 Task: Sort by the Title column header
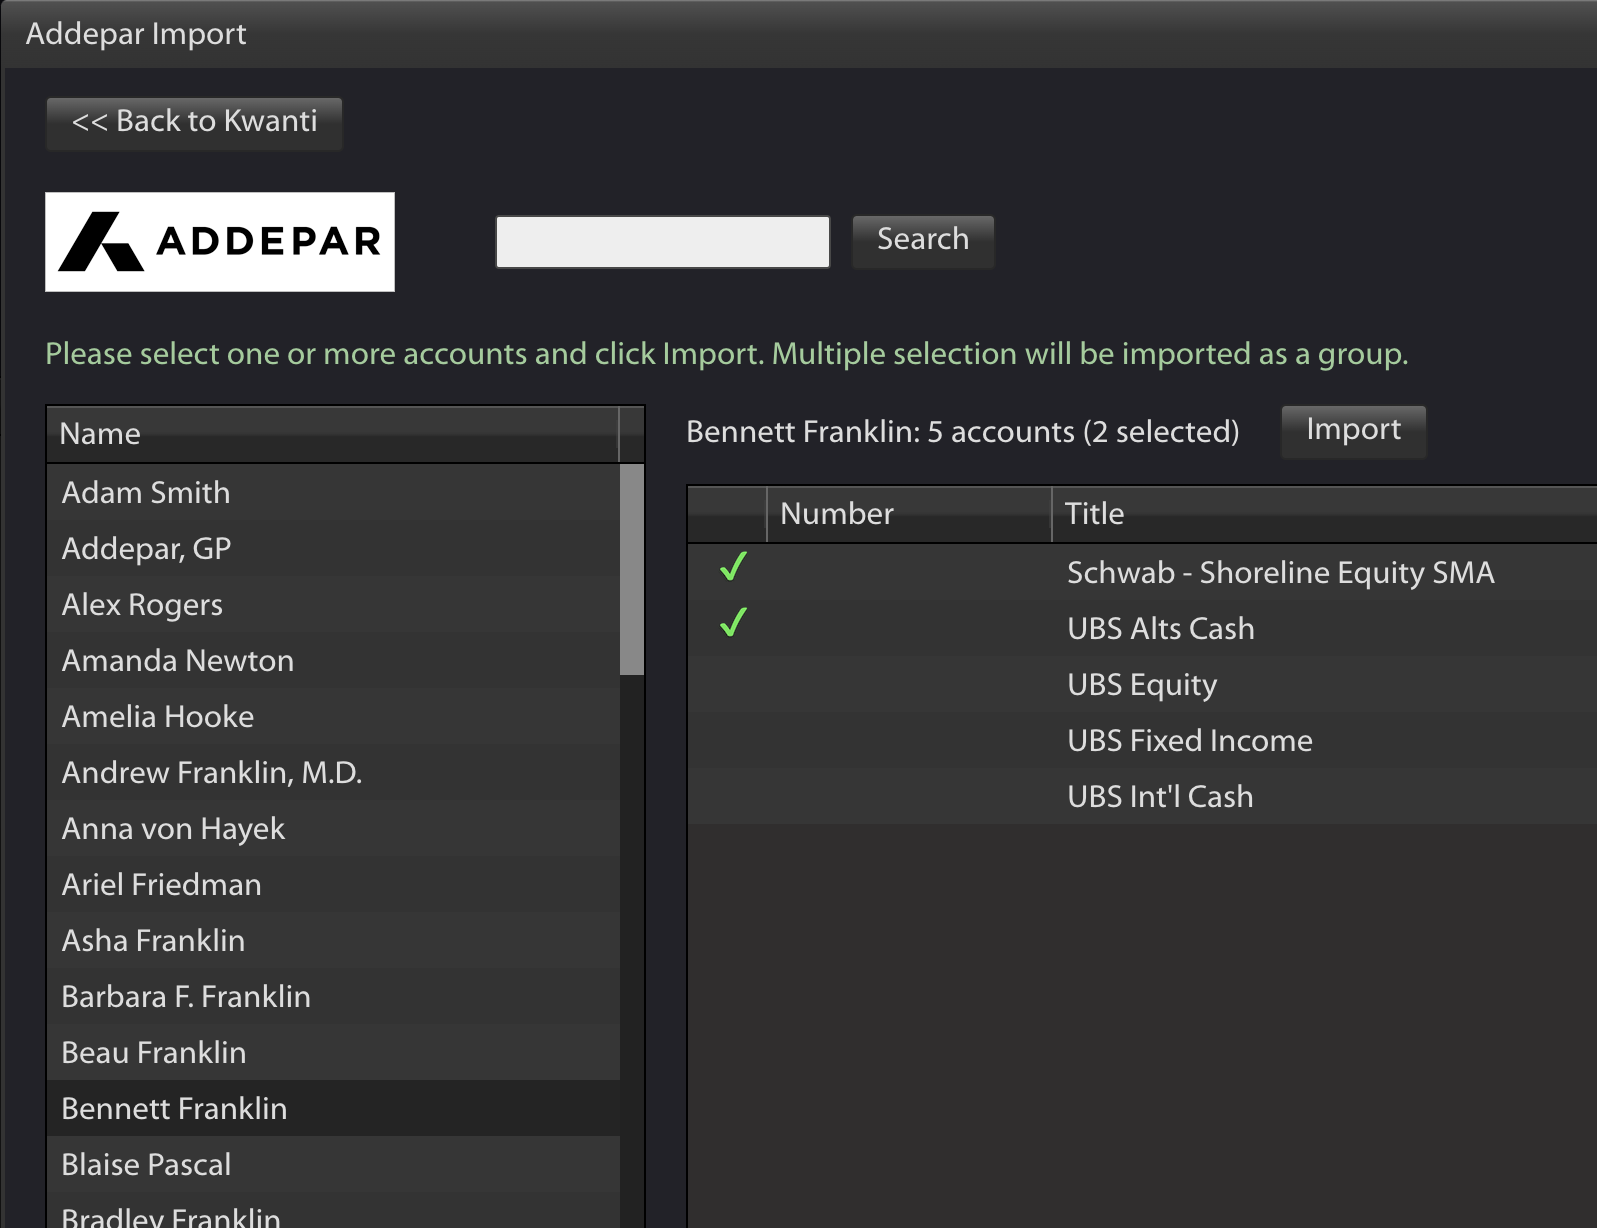pyautogui.click(x=1325, y=514)
